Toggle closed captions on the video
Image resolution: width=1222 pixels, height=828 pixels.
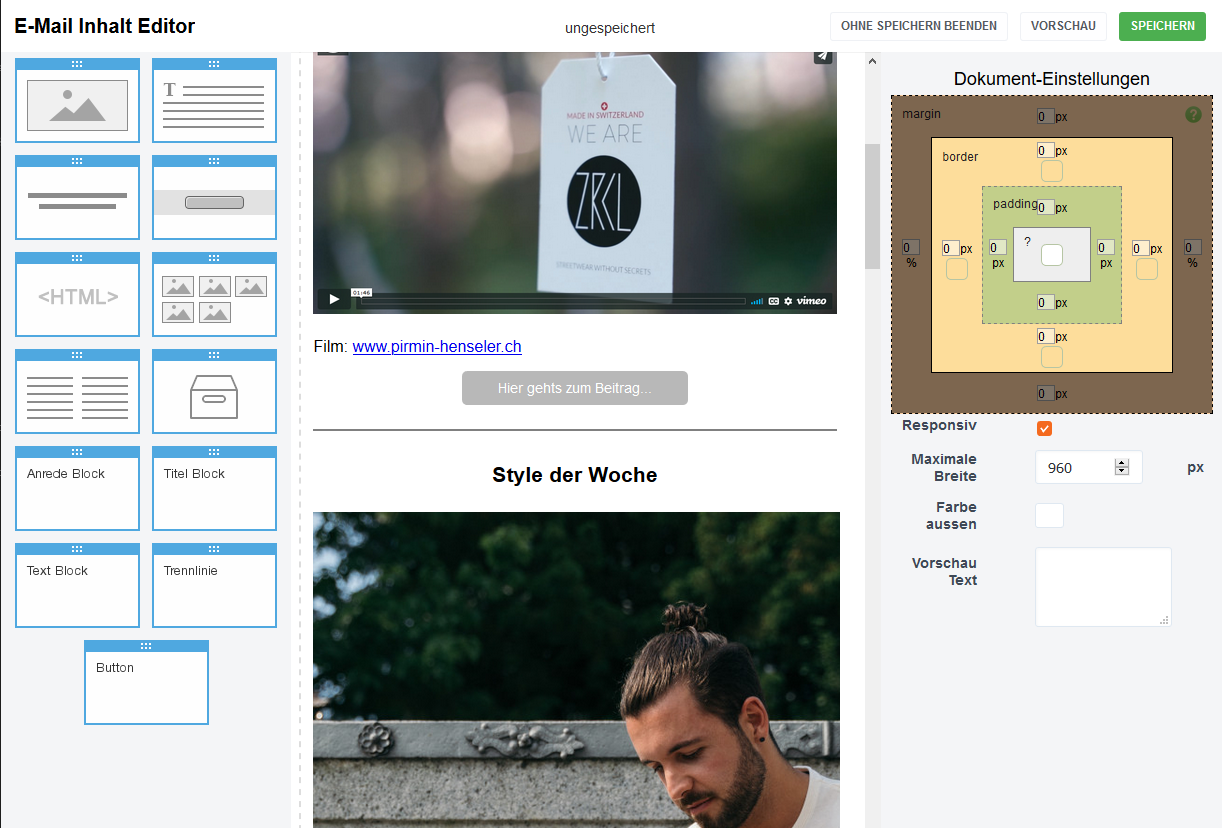(x=774, y=301)
